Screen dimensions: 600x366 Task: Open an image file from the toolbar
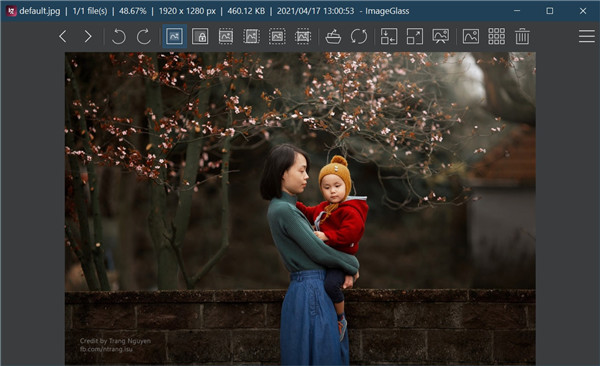pos(333,37)
